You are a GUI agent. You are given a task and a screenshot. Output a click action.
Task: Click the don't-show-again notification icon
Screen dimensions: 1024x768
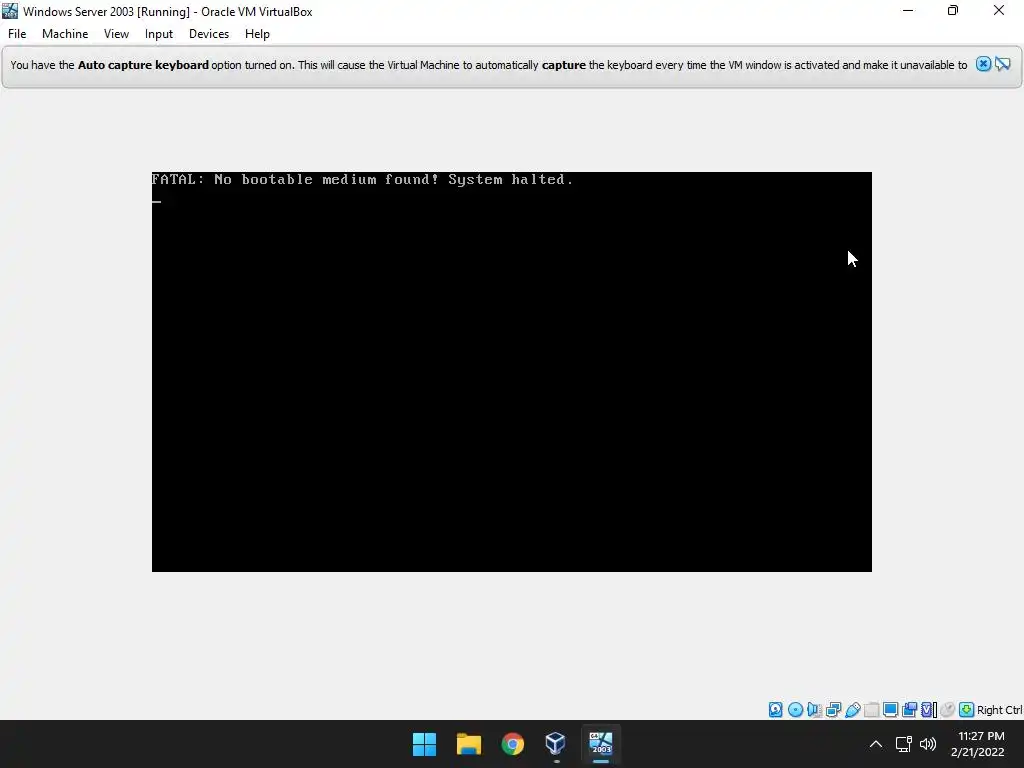coord(1003,64)
